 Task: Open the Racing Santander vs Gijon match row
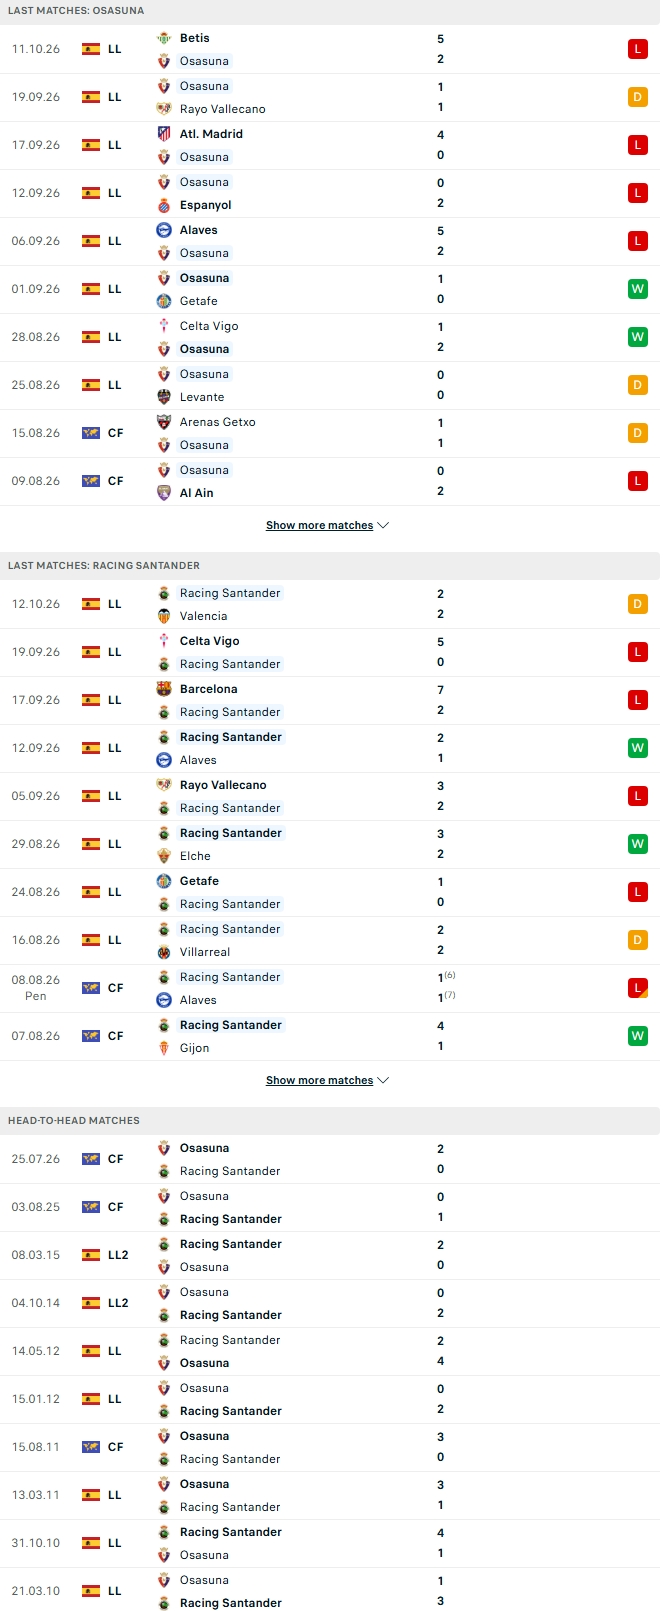(330, 1036)
